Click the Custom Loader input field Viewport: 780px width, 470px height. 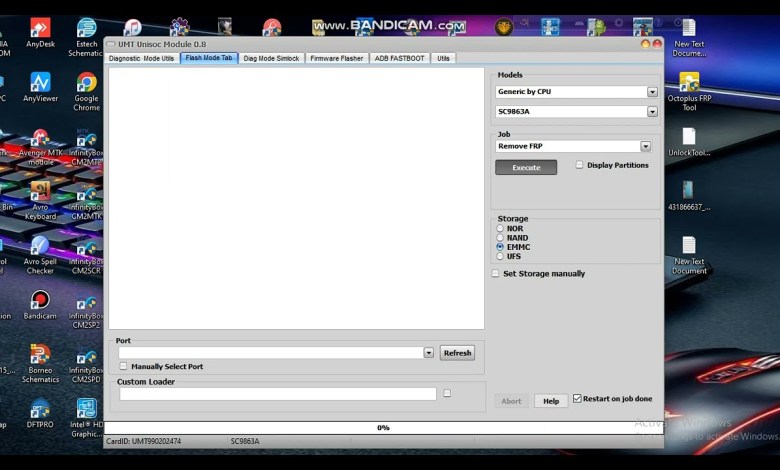click(278, 394)
